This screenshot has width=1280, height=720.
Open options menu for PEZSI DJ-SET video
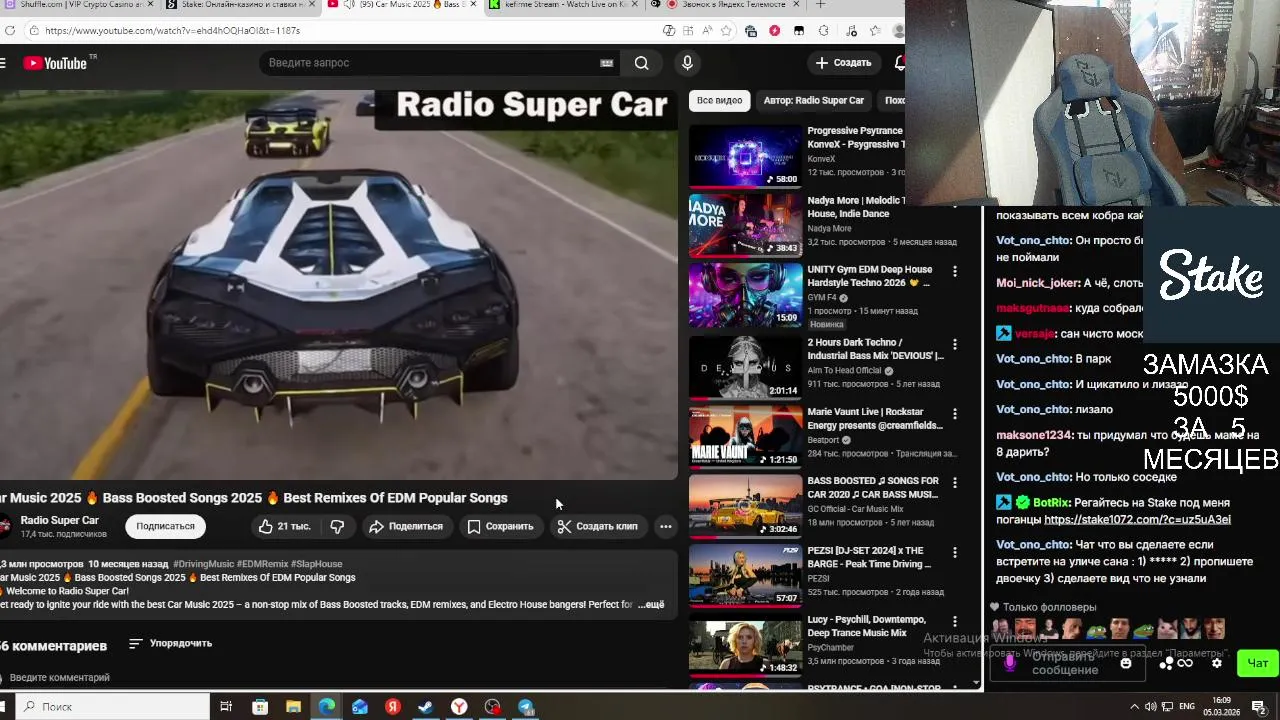click(x=955, y=552)
